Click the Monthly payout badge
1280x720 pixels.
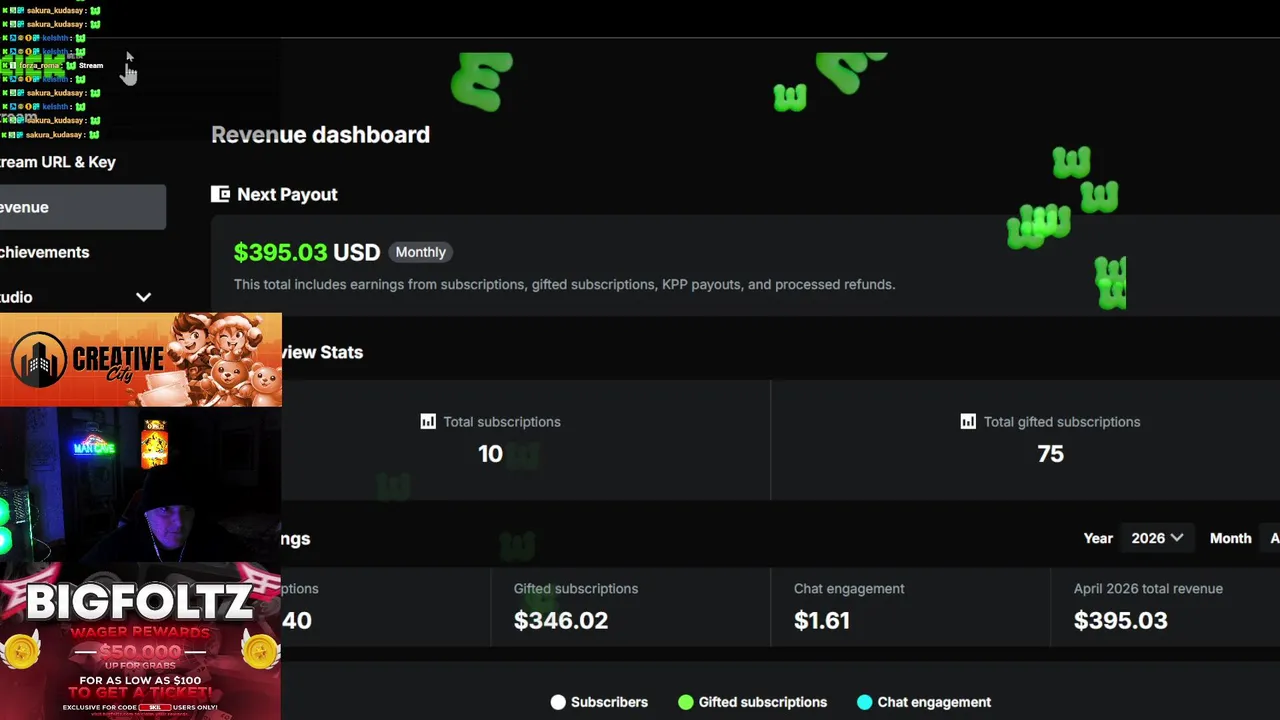[x=420, y=252]
